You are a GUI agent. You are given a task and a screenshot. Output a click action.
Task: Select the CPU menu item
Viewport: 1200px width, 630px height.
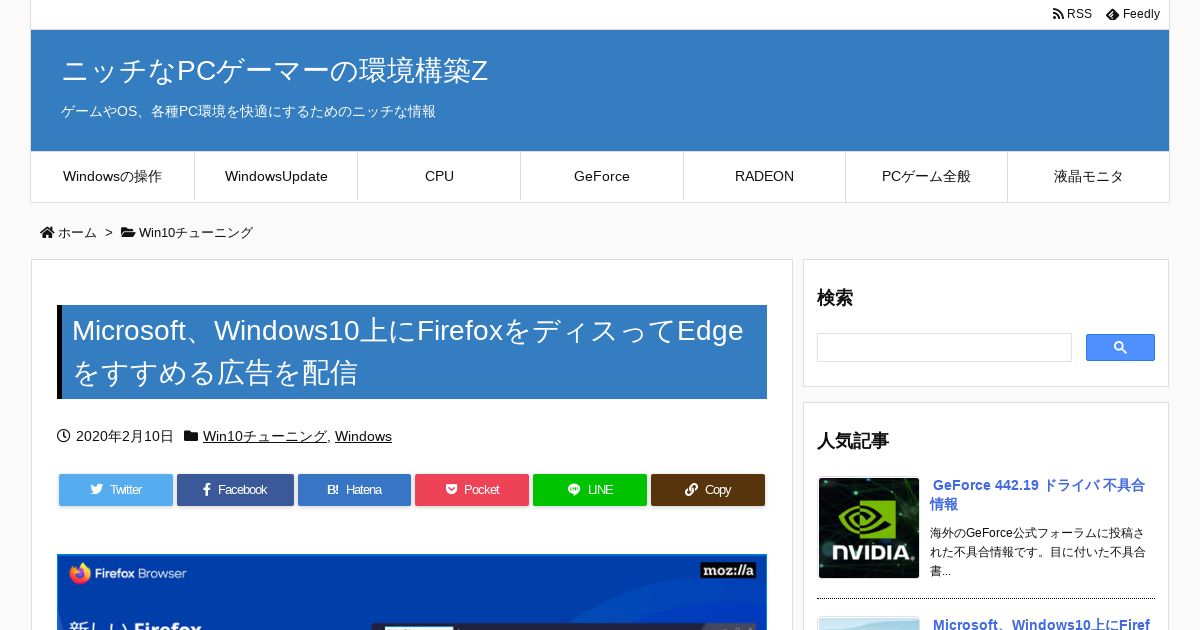[439, 176]
